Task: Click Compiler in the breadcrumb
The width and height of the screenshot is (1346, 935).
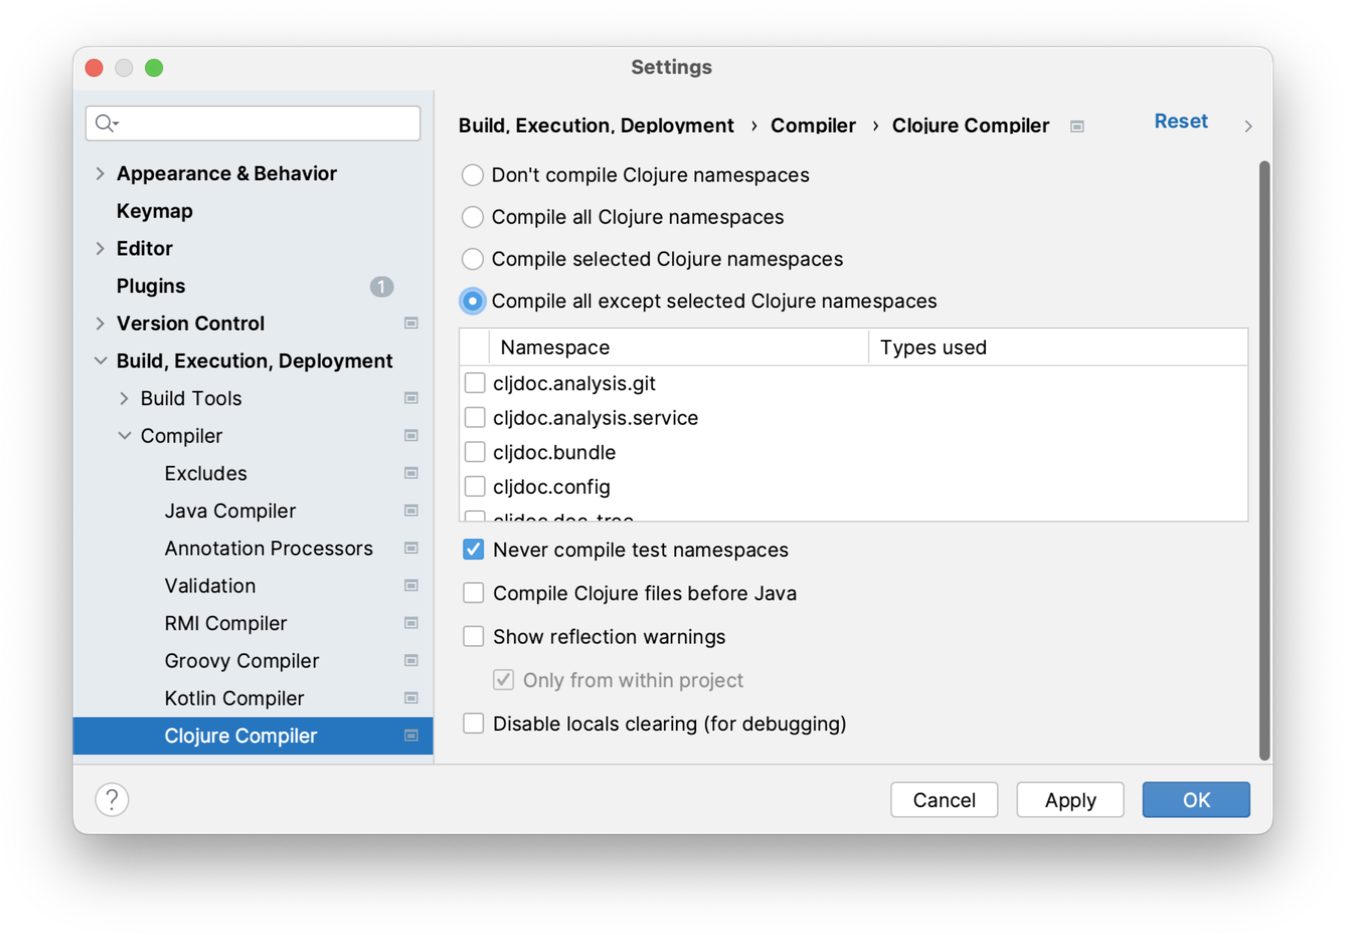Action: tap(813, 126)
